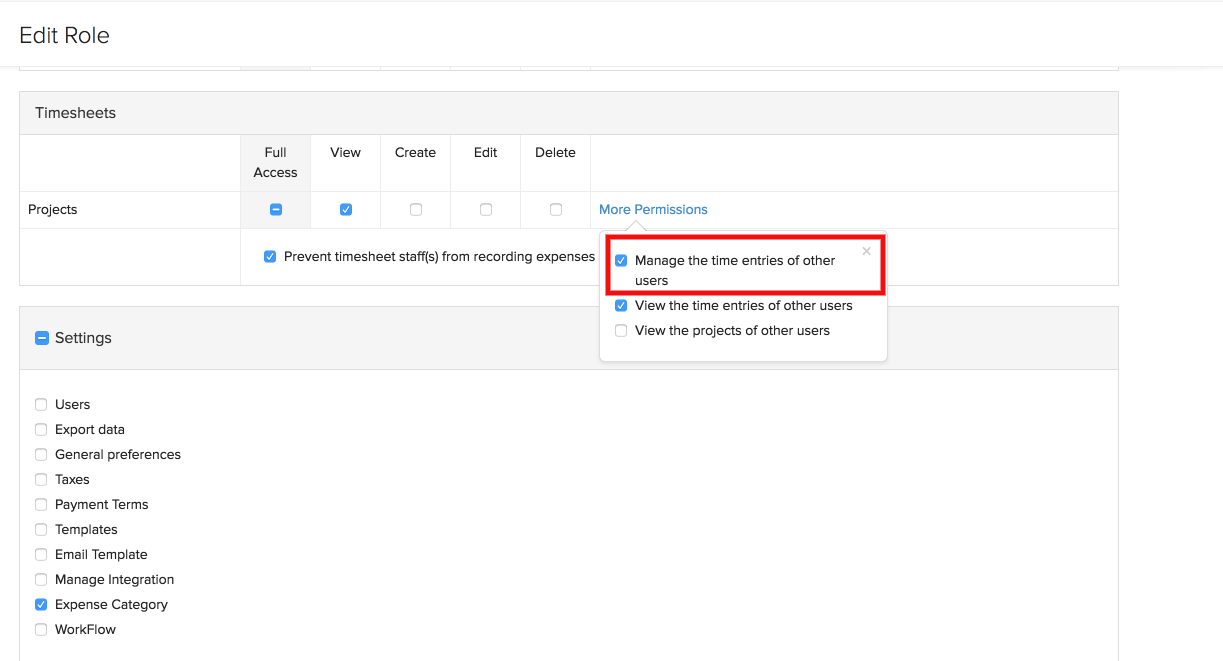The height and width of the screenshot is (661, 1223).
Task: Enable General preferences permission
Action: click(x=41, y=455)
